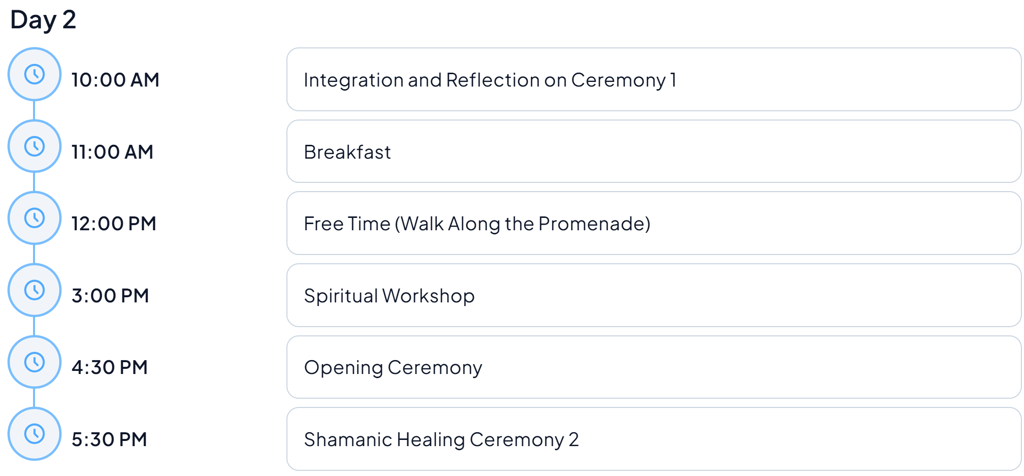The width and height of the screenshot is (1024, 476).
Task: Tap the 3:00 PM time label
Action: point(110,296)
